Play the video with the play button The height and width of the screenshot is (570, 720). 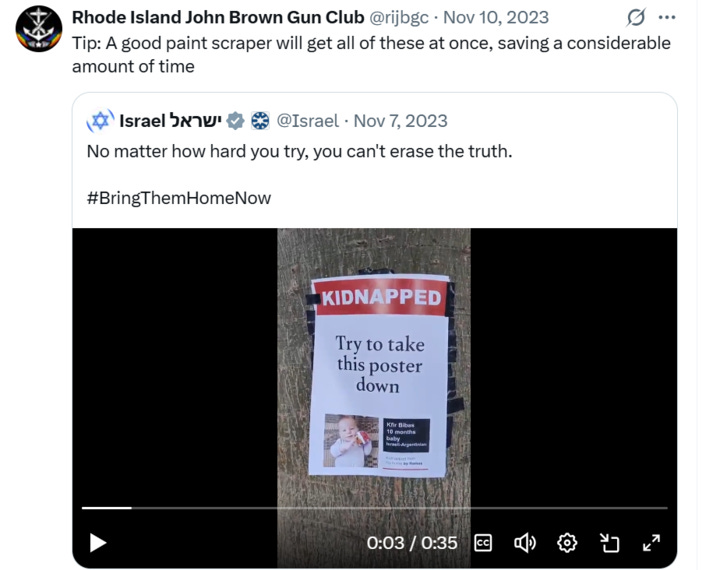(97, 543)
